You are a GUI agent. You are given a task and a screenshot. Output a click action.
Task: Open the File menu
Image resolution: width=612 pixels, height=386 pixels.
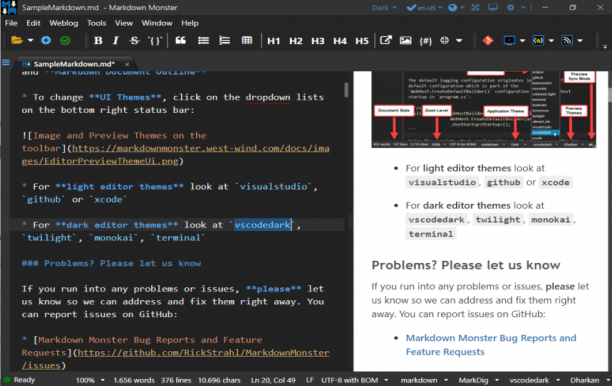click(x=11, y=23)
